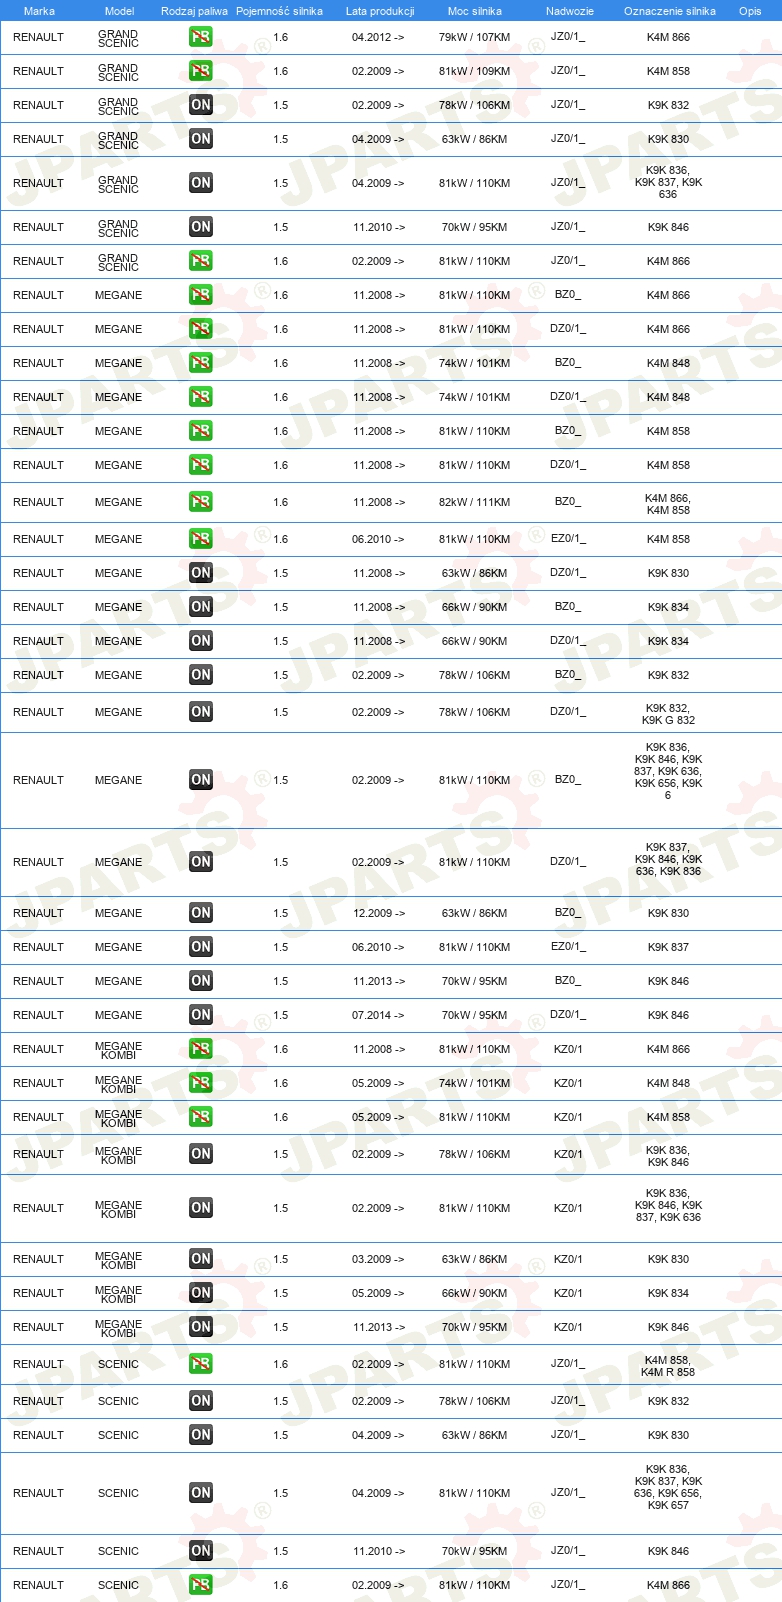Select the 'K4M 866, K4M 858' engine cell
782x1602 pixels.
pos(668,504)
